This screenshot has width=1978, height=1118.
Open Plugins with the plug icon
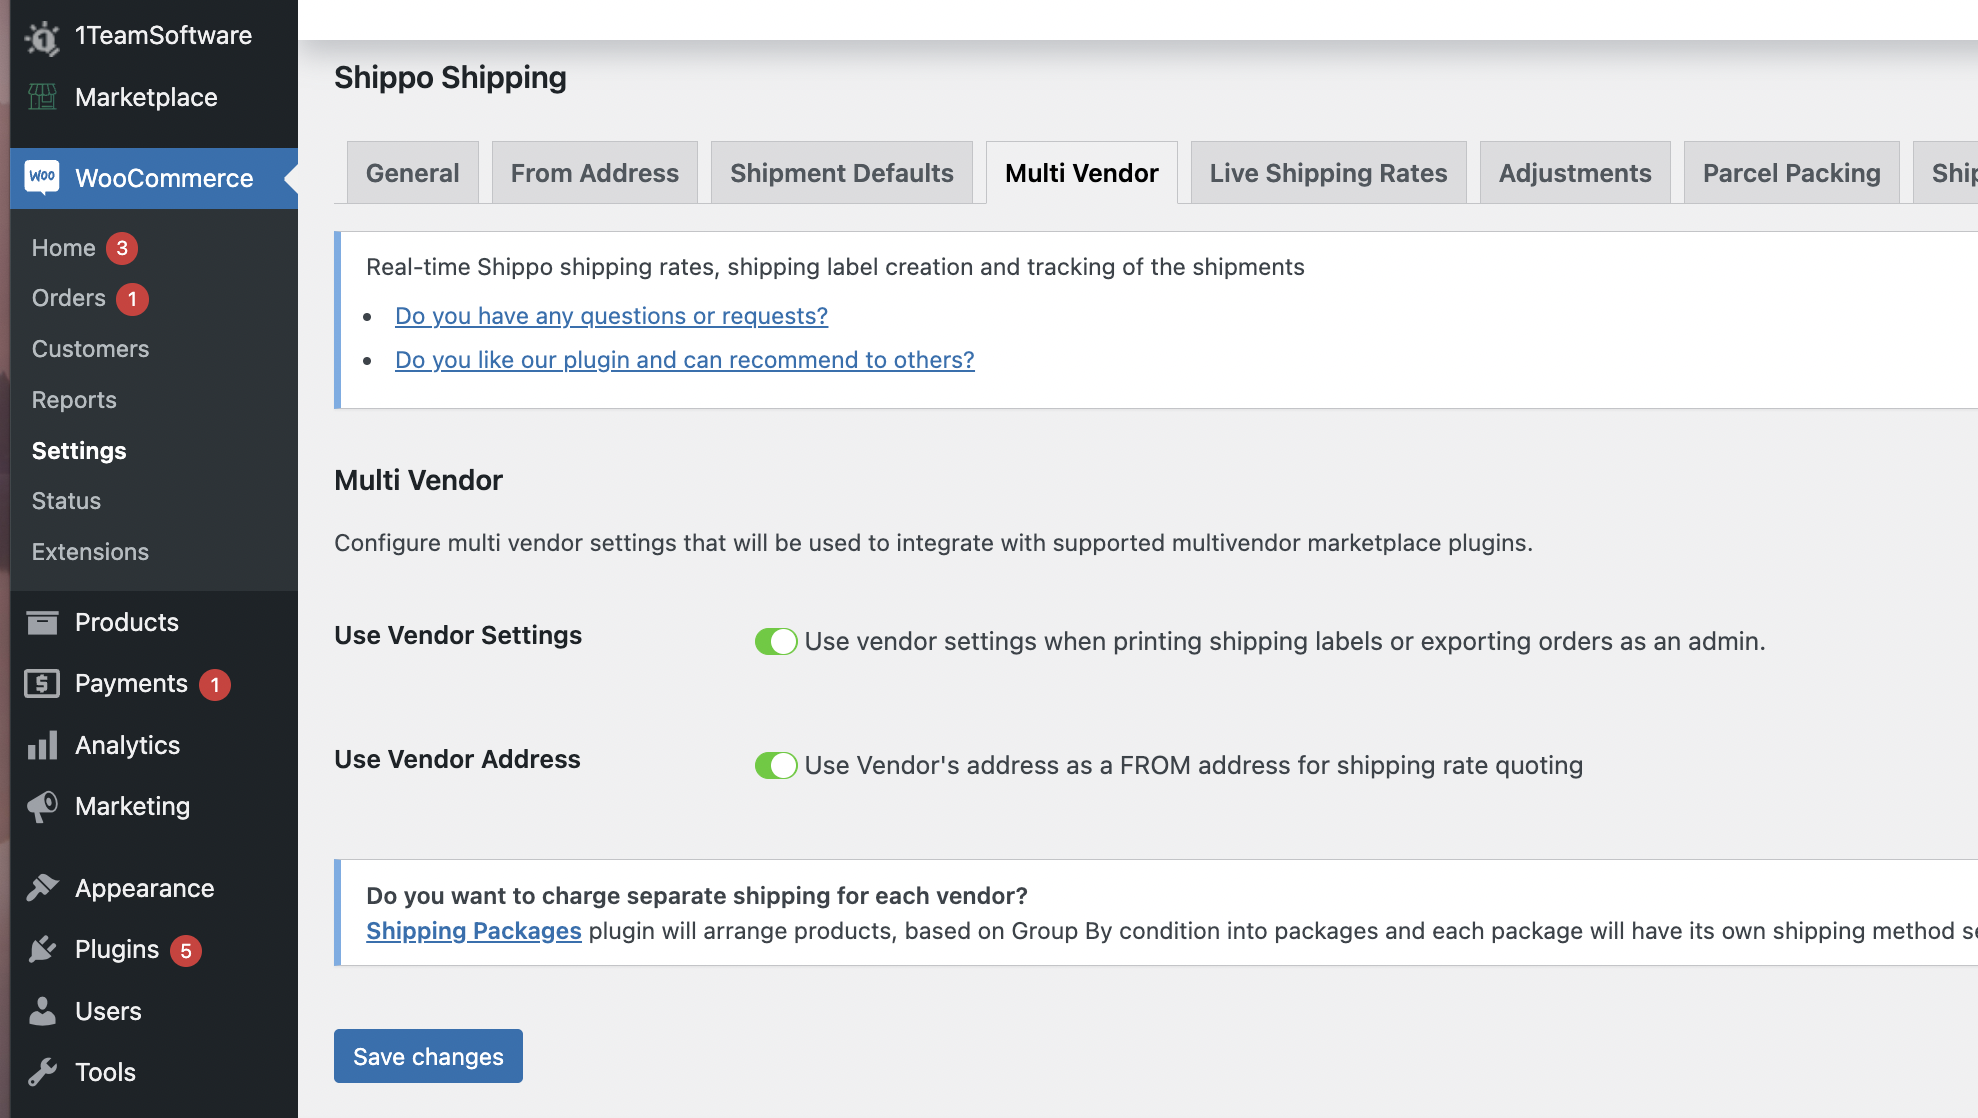point(42,949)
